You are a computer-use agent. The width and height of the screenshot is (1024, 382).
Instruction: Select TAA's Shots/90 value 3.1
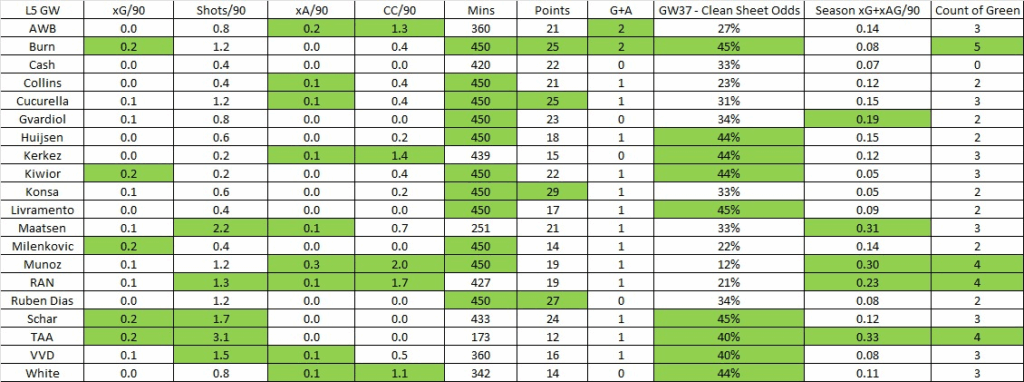tap(221, 336)
